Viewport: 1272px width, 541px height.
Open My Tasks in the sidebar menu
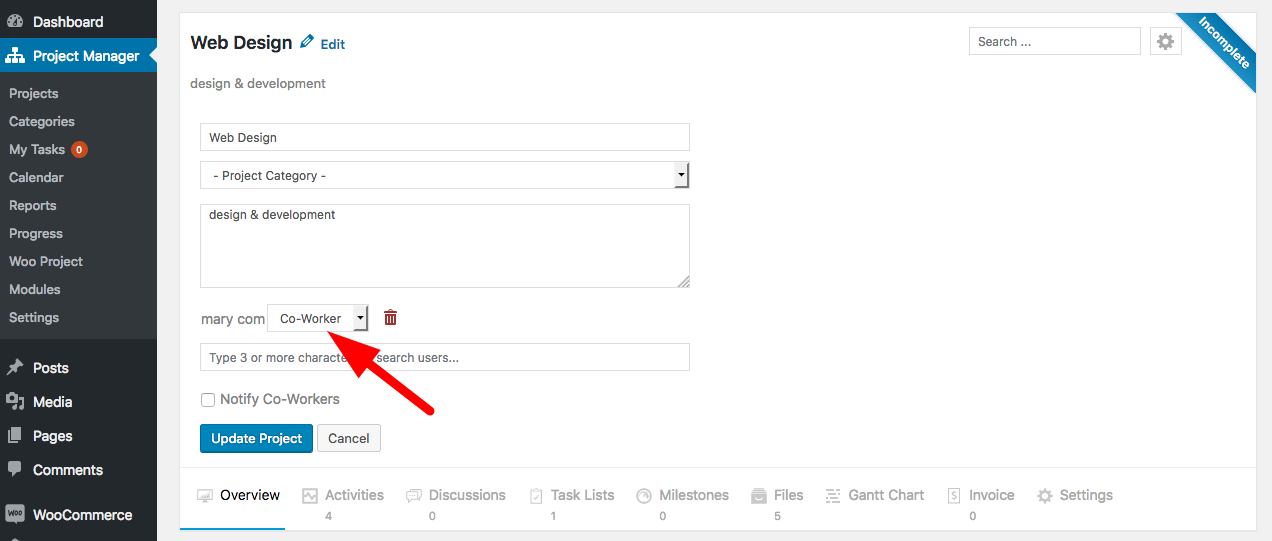[37, 149]
